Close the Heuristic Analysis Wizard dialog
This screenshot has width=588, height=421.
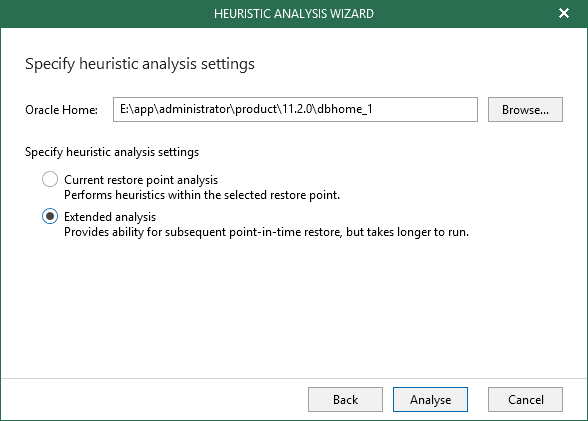(564, 13)
